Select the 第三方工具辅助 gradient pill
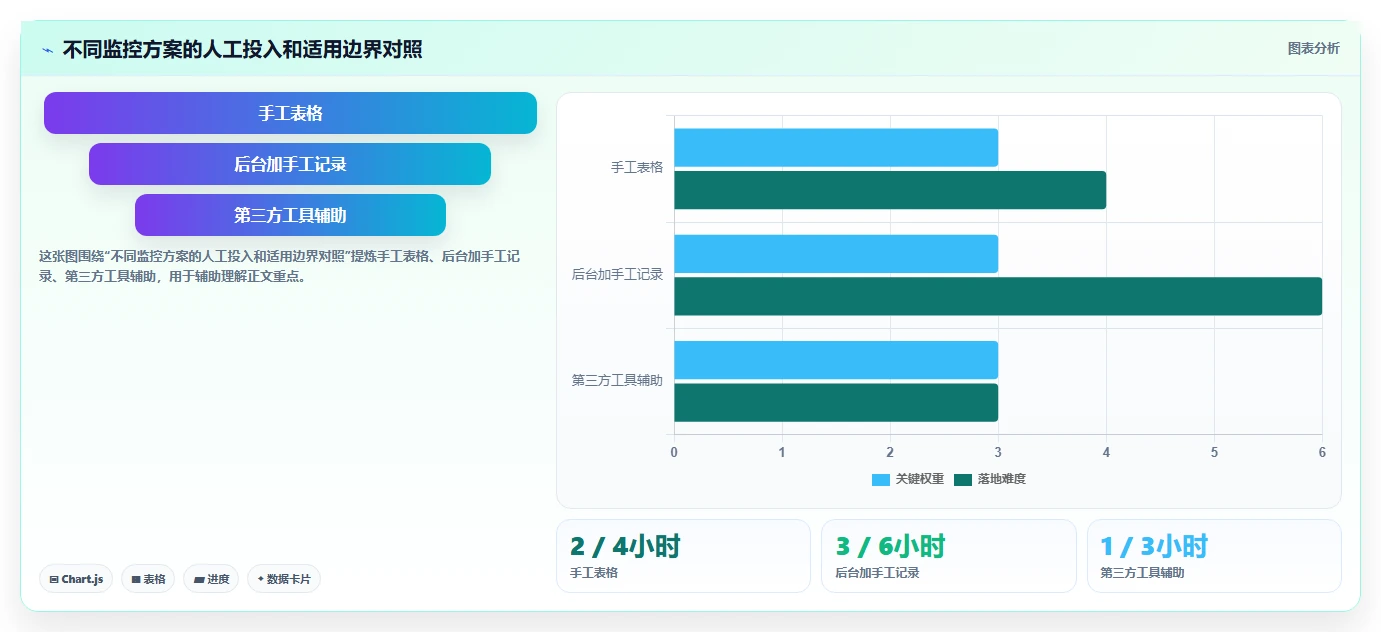The height and width of the screenshot is (632, 1381). pos(290,215)
